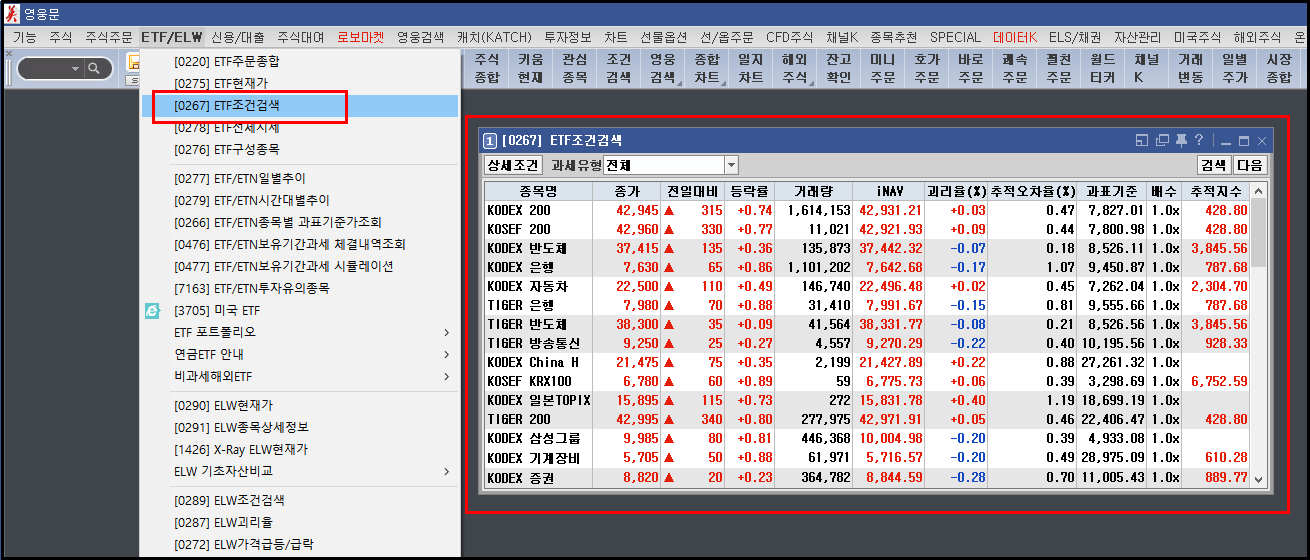This screenshot has width=1310, height=560.
Task: Click the 상세조건 button
Action: pos(514,165)
